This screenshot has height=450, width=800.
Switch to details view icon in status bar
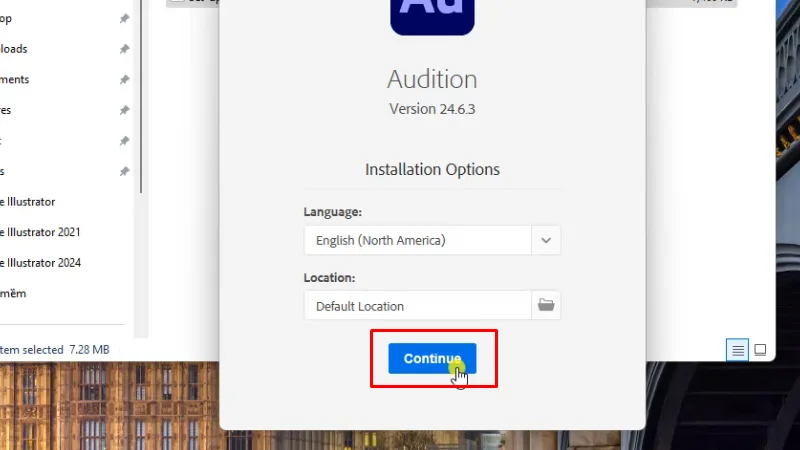(738, 349)
